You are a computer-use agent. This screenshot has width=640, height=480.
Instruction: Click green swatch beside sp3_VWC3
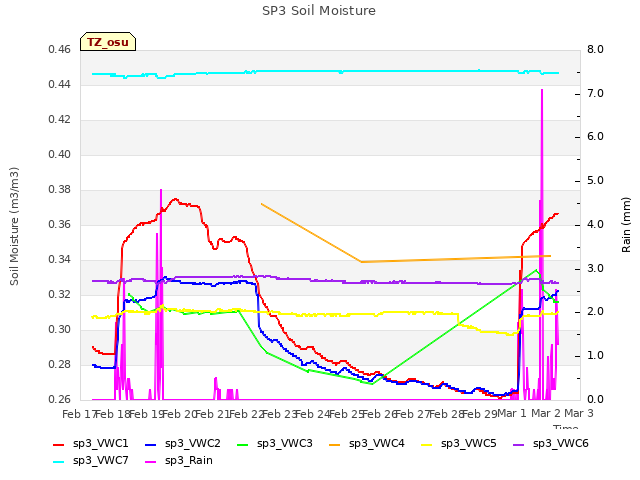(x=242, y=444)
